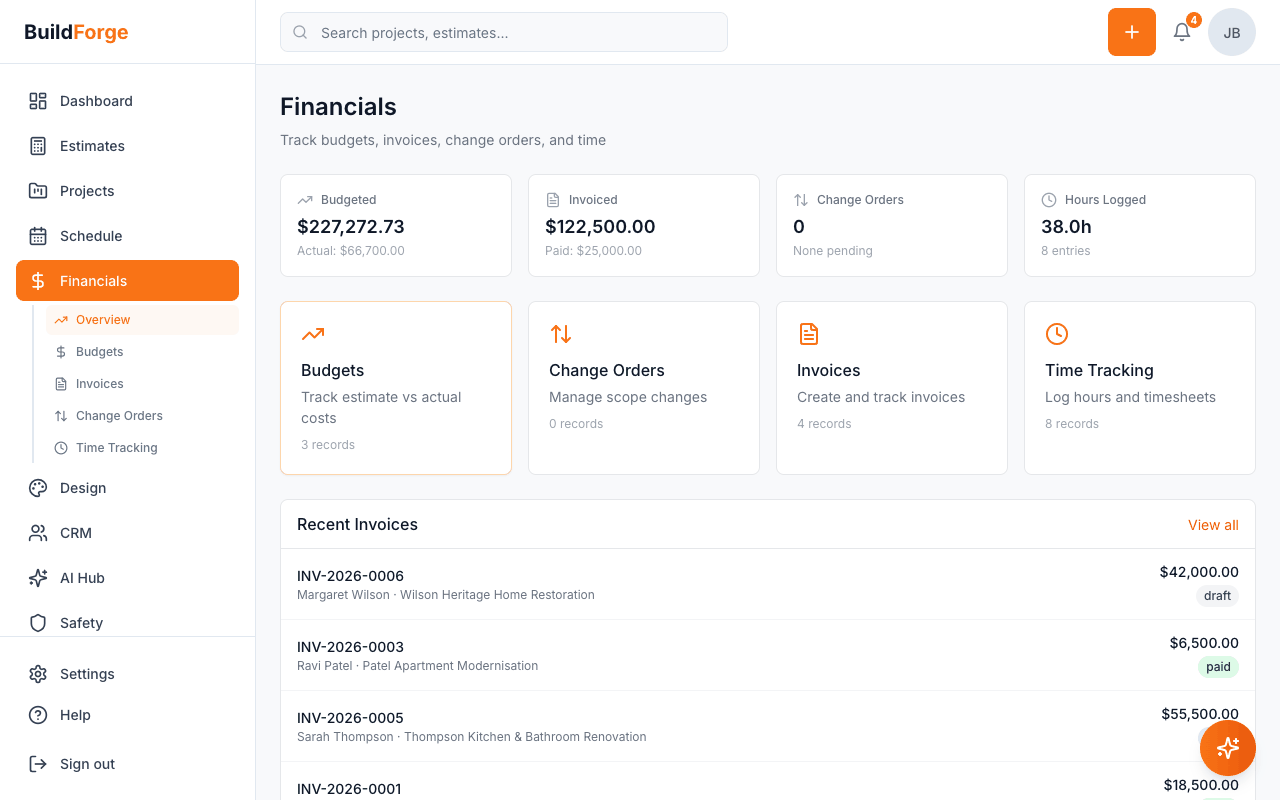Open the Estimates calculator icon
1280x800 pixels.
click(38, 146)
